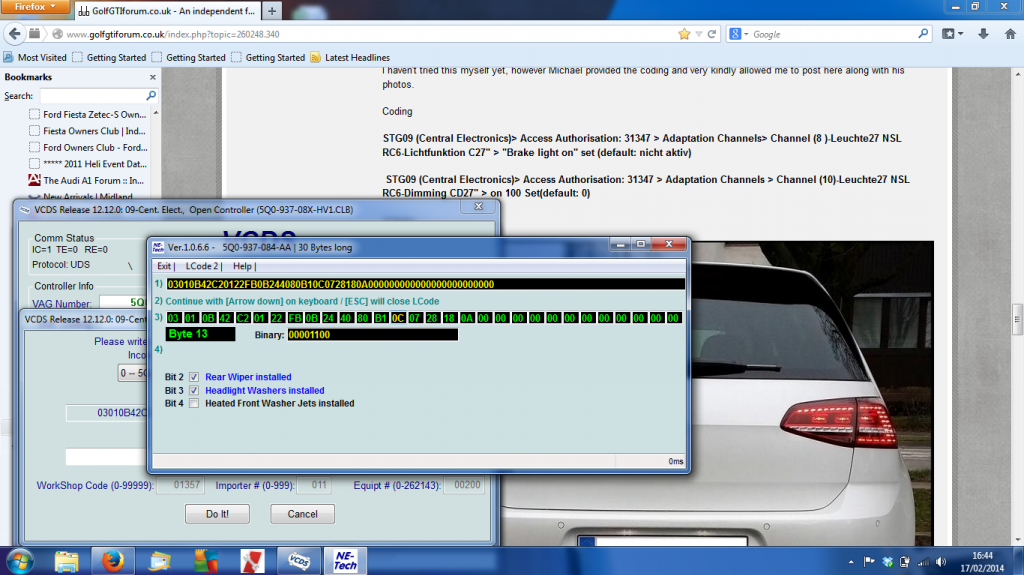
Task: Click volume speaker icon in system tray
Action: [x=940, y=562]
